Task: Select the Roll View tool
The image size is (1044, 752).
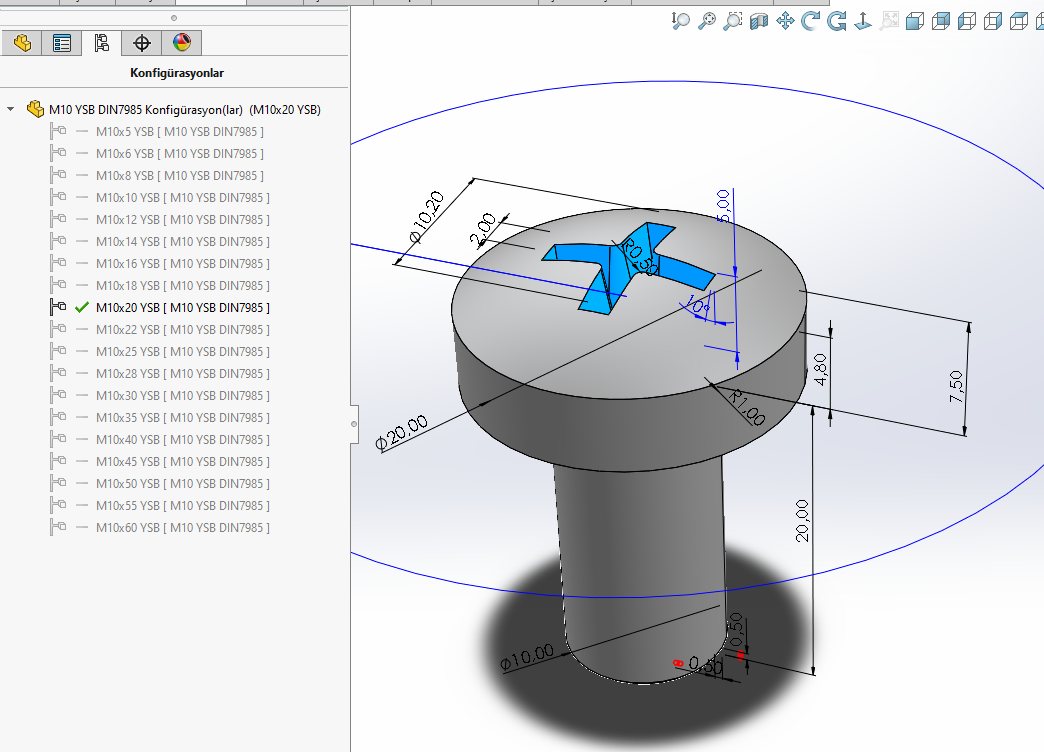Action: (837, 21)
